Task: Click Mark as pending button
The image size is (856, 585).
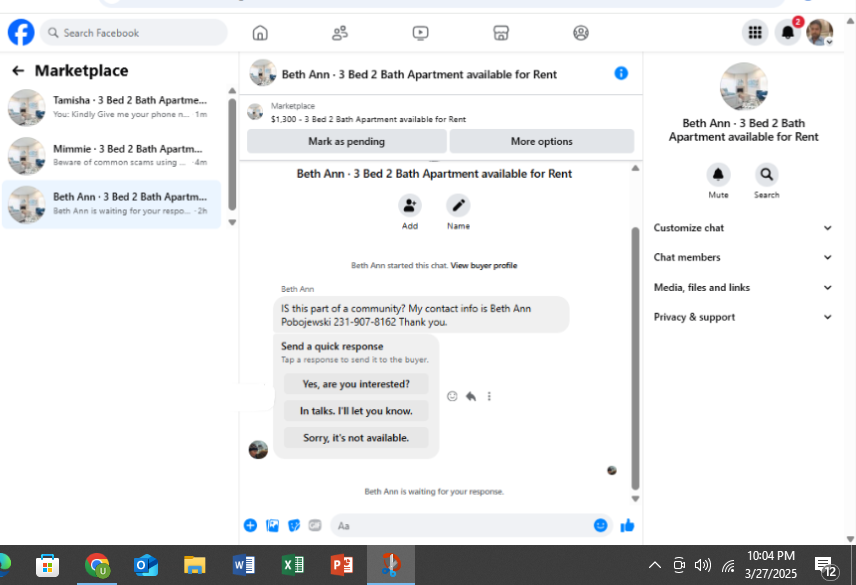Action: pyautogui.click(x=347, y=141)
